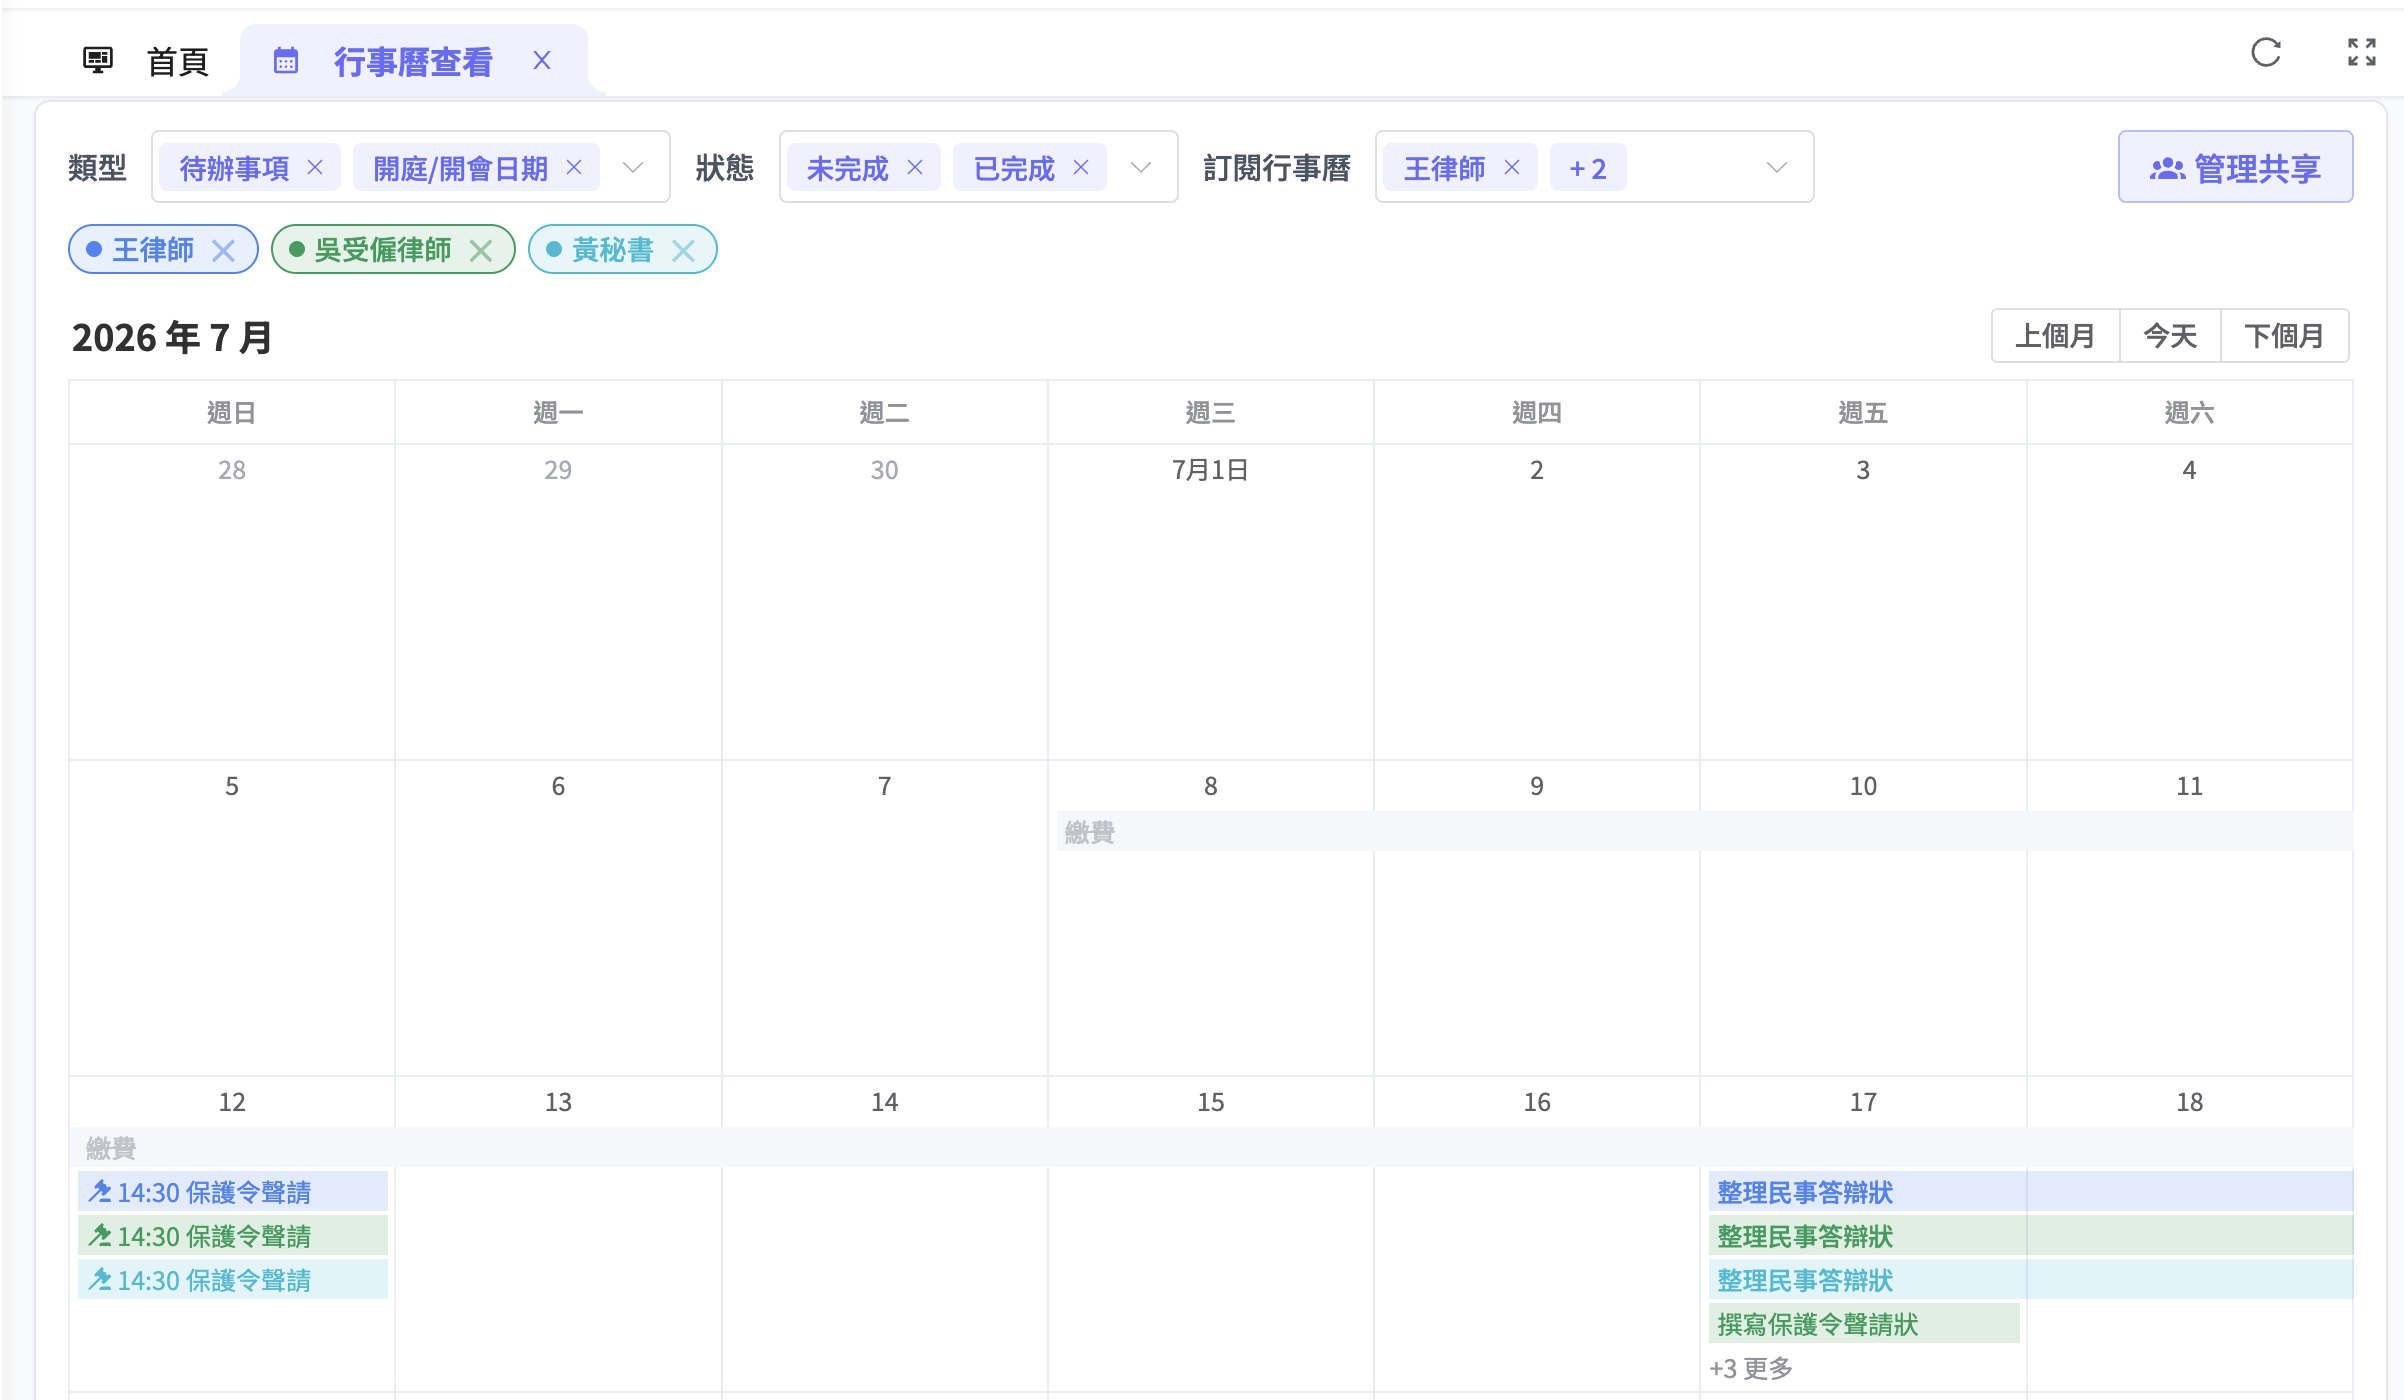
Task: Click the gavel icon on blue 14:30 event
Action: (99, 1191)
